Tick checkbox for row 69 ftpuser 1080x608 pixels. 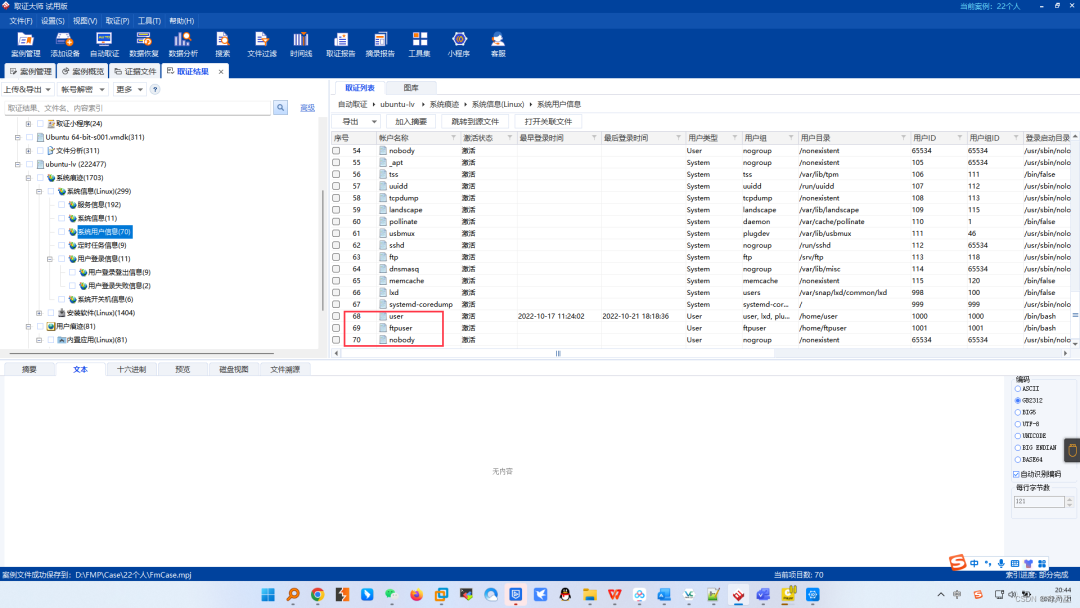[x=336, y=328]
